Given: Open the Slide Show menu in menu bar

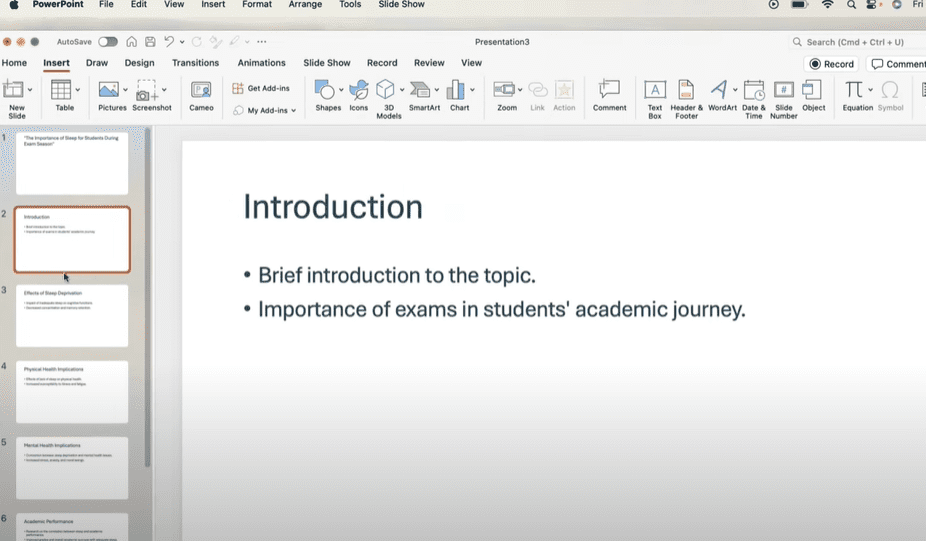Looking at the screenshot, I should 400,5.
